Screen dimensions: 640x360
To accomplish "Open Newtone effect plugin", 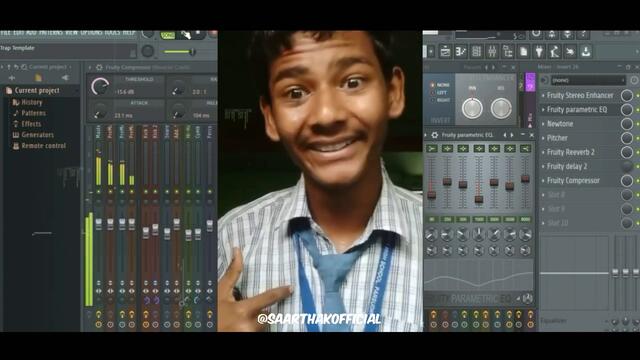I will pos(560,124).
